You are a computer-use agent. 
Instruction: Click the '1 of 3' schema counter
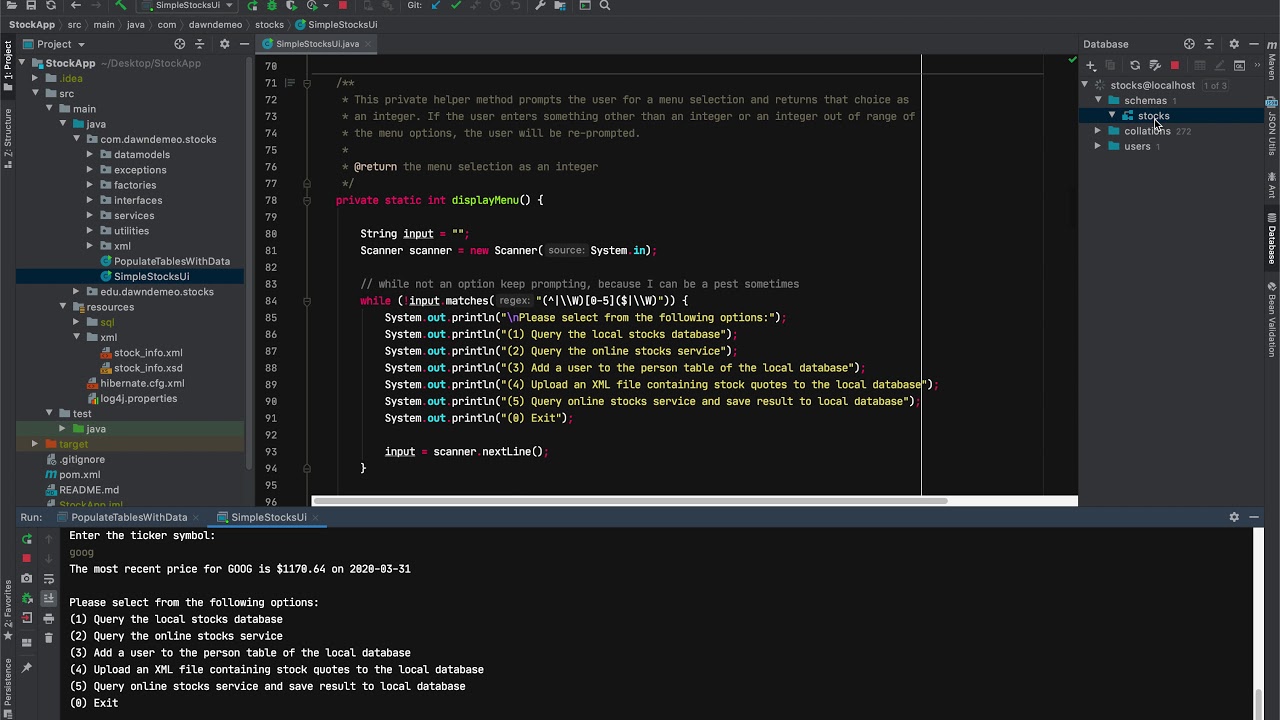coord(1215,86)
